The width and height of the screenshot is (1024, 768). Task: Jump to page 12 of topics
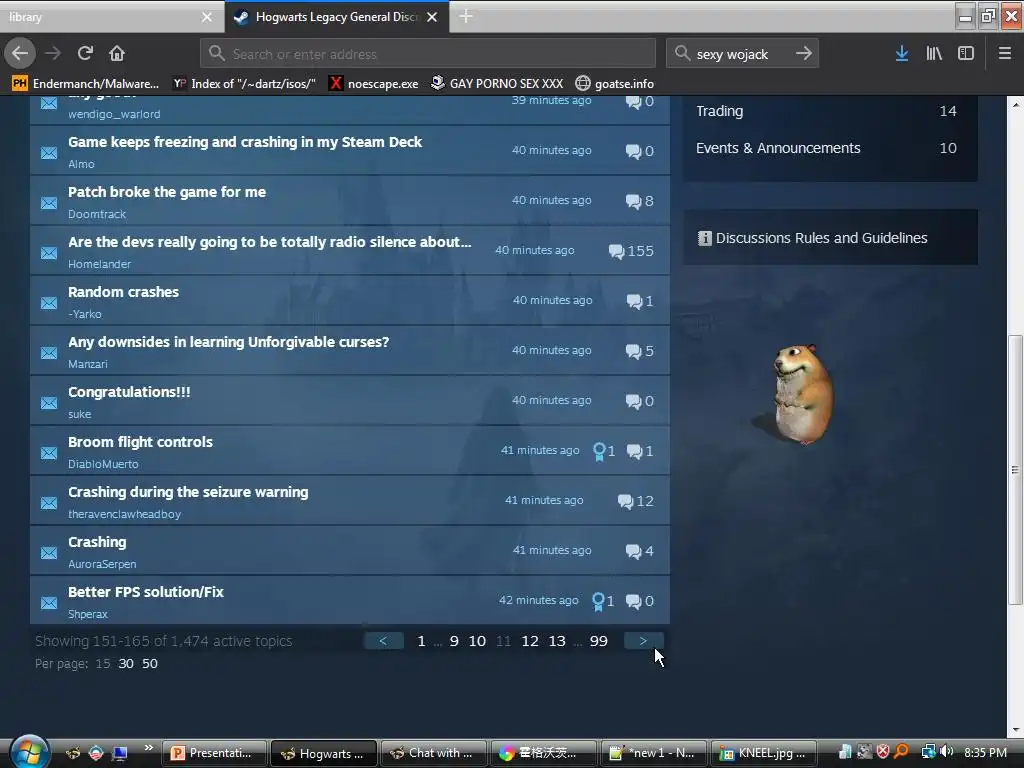530,641
